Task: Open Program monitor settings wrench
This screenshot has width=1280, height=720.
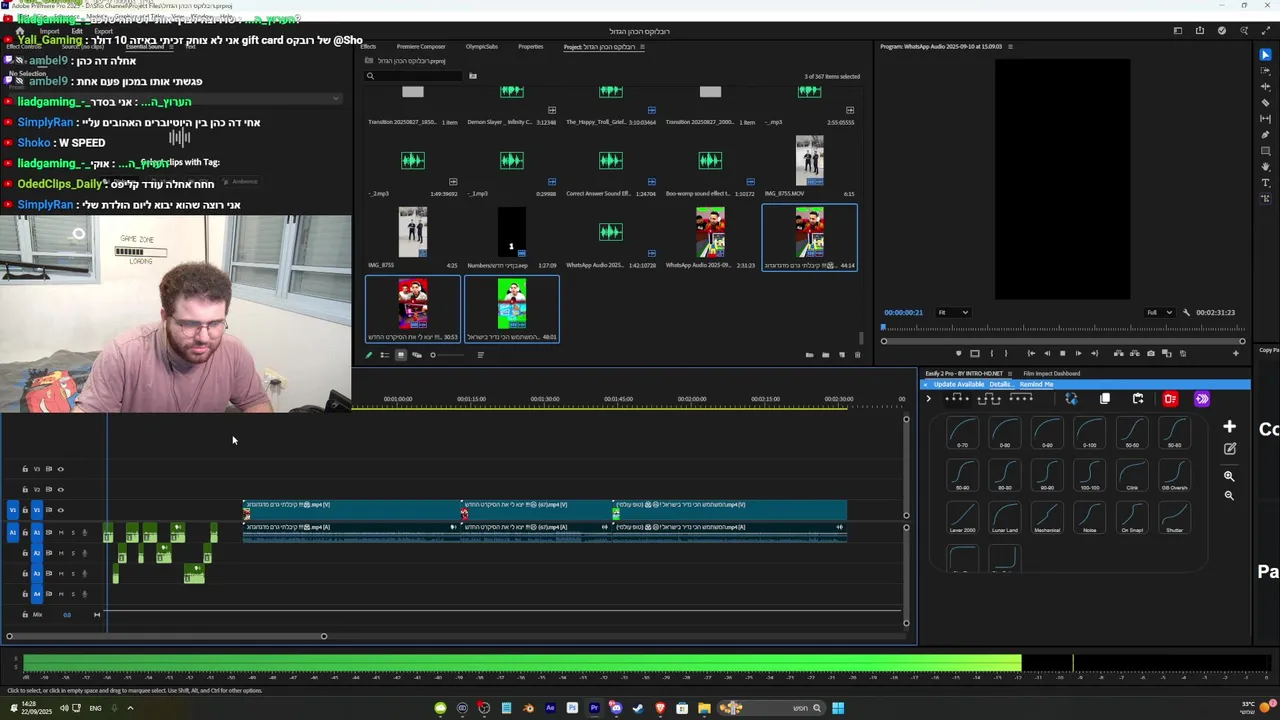Action: tap(1186, 312)
